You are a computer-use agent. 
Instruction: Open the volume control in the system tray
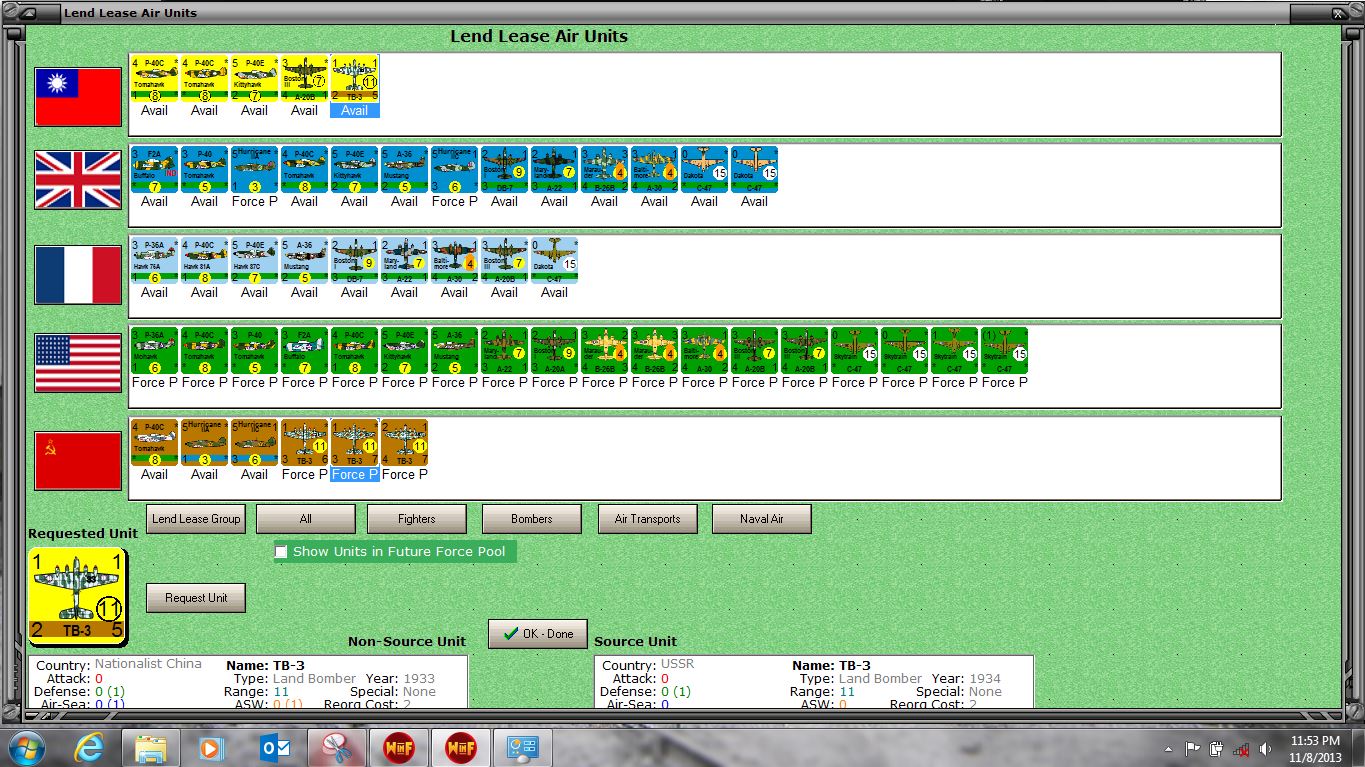pos(1267,749)
